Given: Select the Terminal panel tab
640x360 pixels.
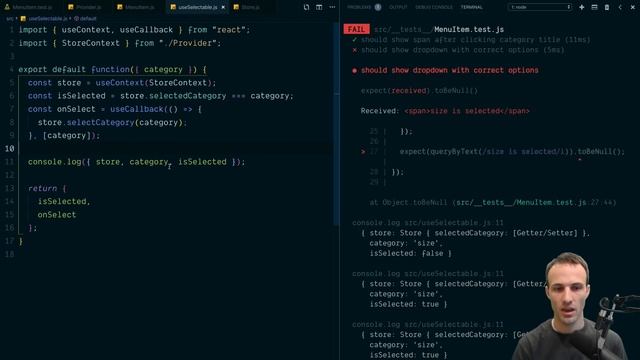Looking at the screenshot, I should 471,7.
